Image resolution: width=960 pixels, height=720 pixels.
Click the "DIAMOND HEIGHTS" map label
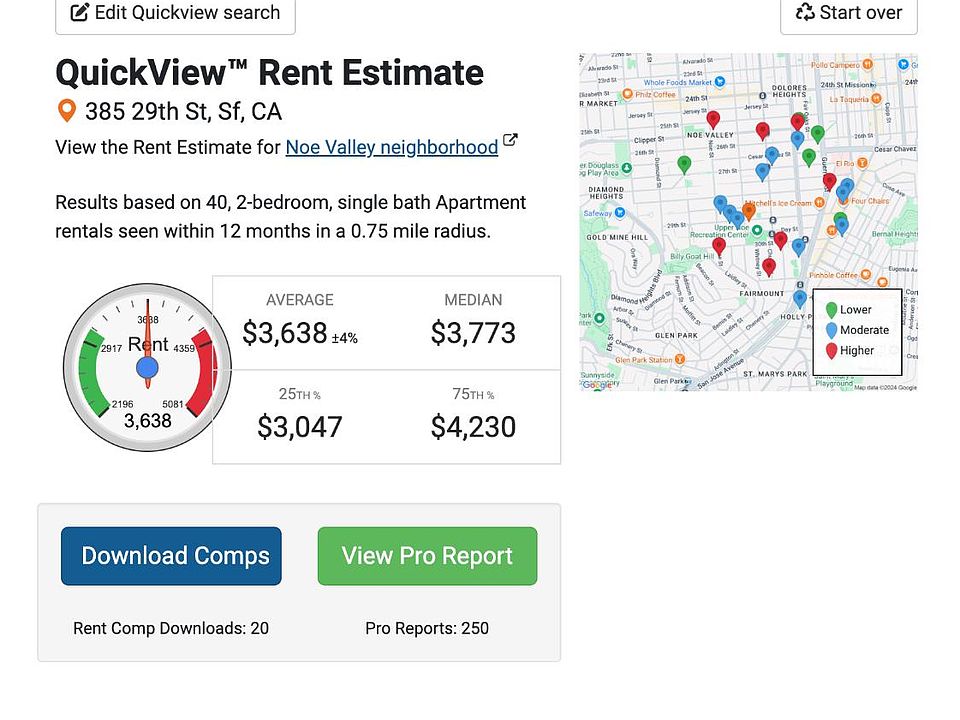point(606,193)
